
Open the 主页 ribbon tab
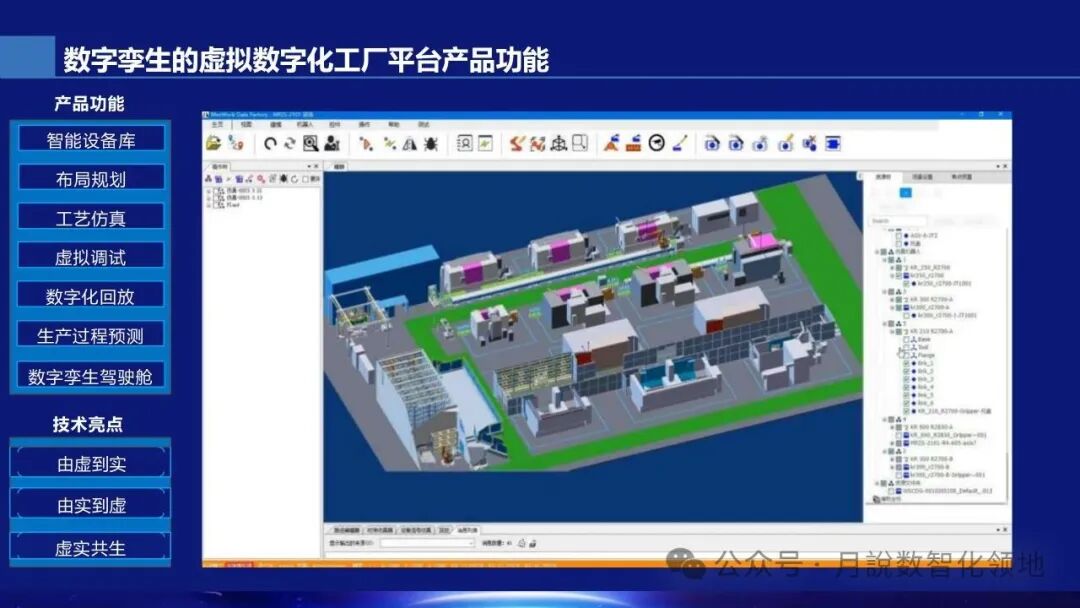coord(218,125)
